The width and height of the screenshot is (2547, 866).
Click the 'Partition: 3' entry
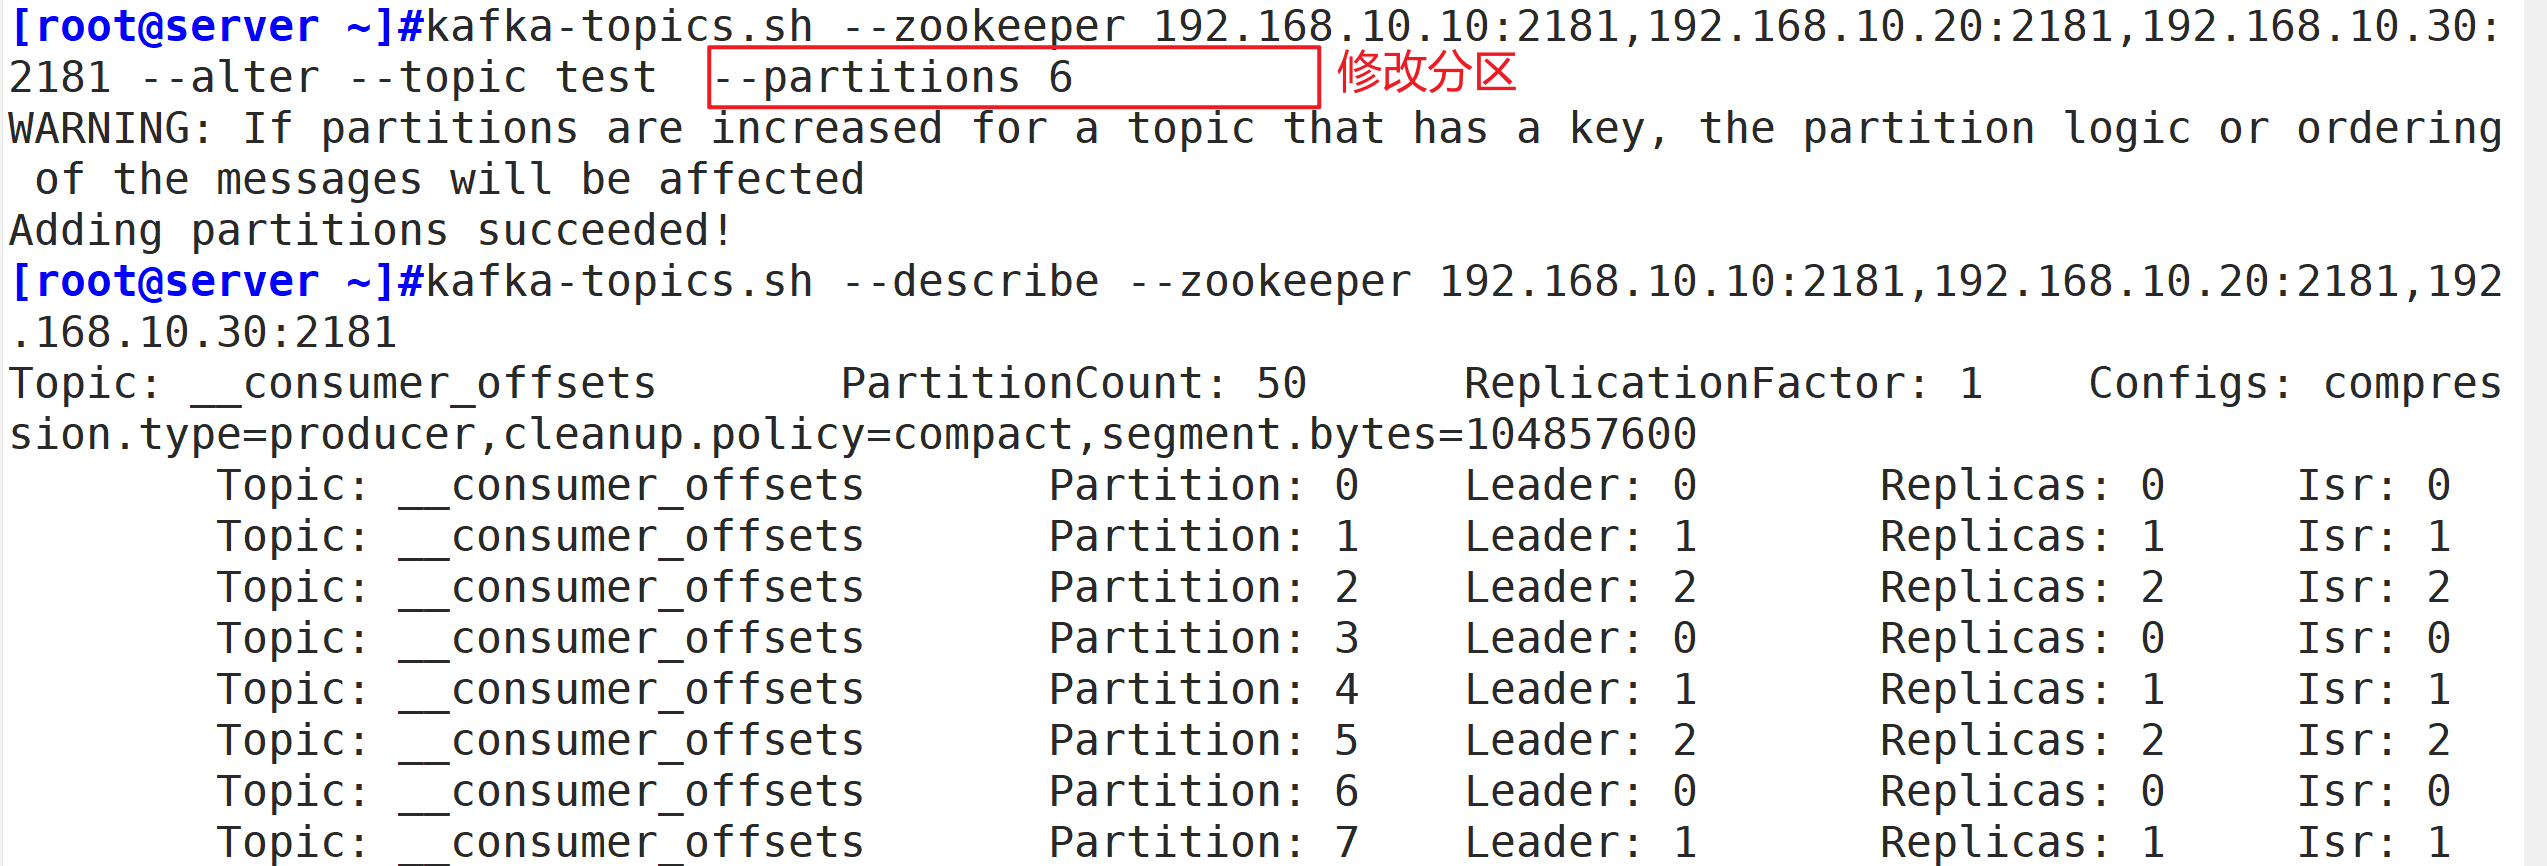pos(1204,639)
